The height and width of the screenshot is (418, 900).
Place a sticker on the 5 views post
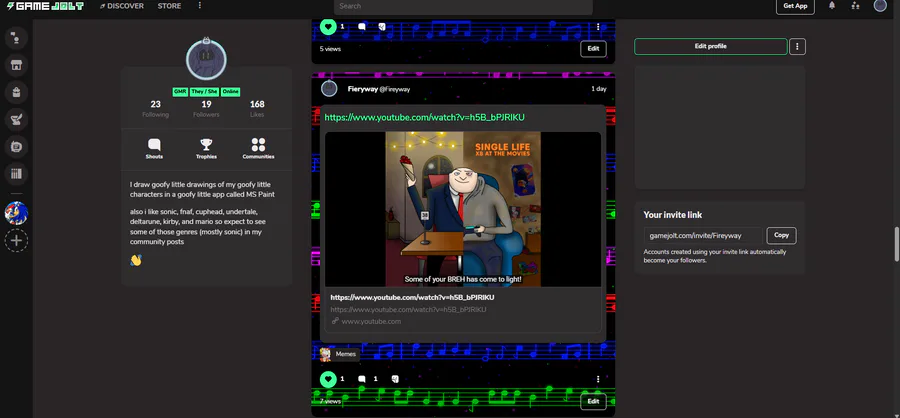tap(382, 26)
